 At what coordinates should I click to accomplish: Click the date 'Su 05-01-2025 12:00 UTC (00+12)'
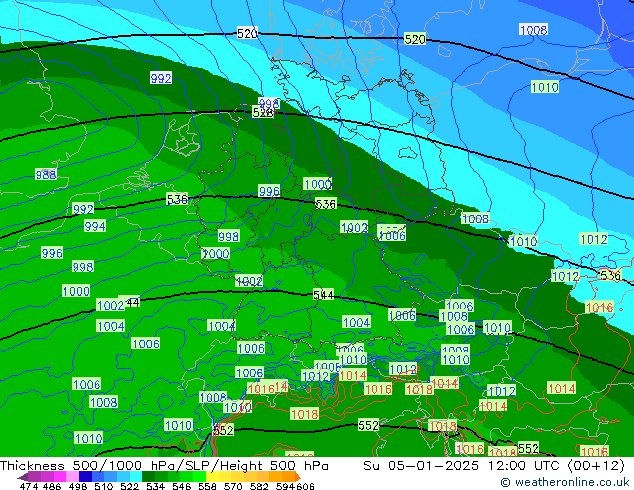tap(494, 466)
